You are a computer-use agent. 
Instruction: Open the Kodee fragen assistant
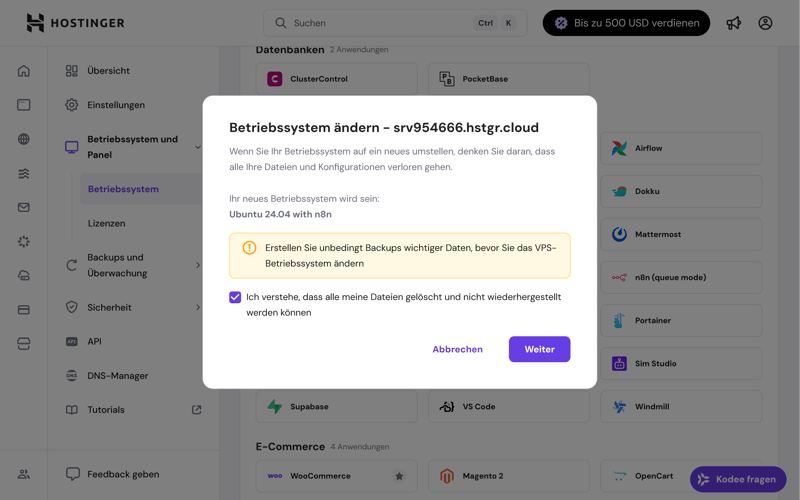pos(738,479)
